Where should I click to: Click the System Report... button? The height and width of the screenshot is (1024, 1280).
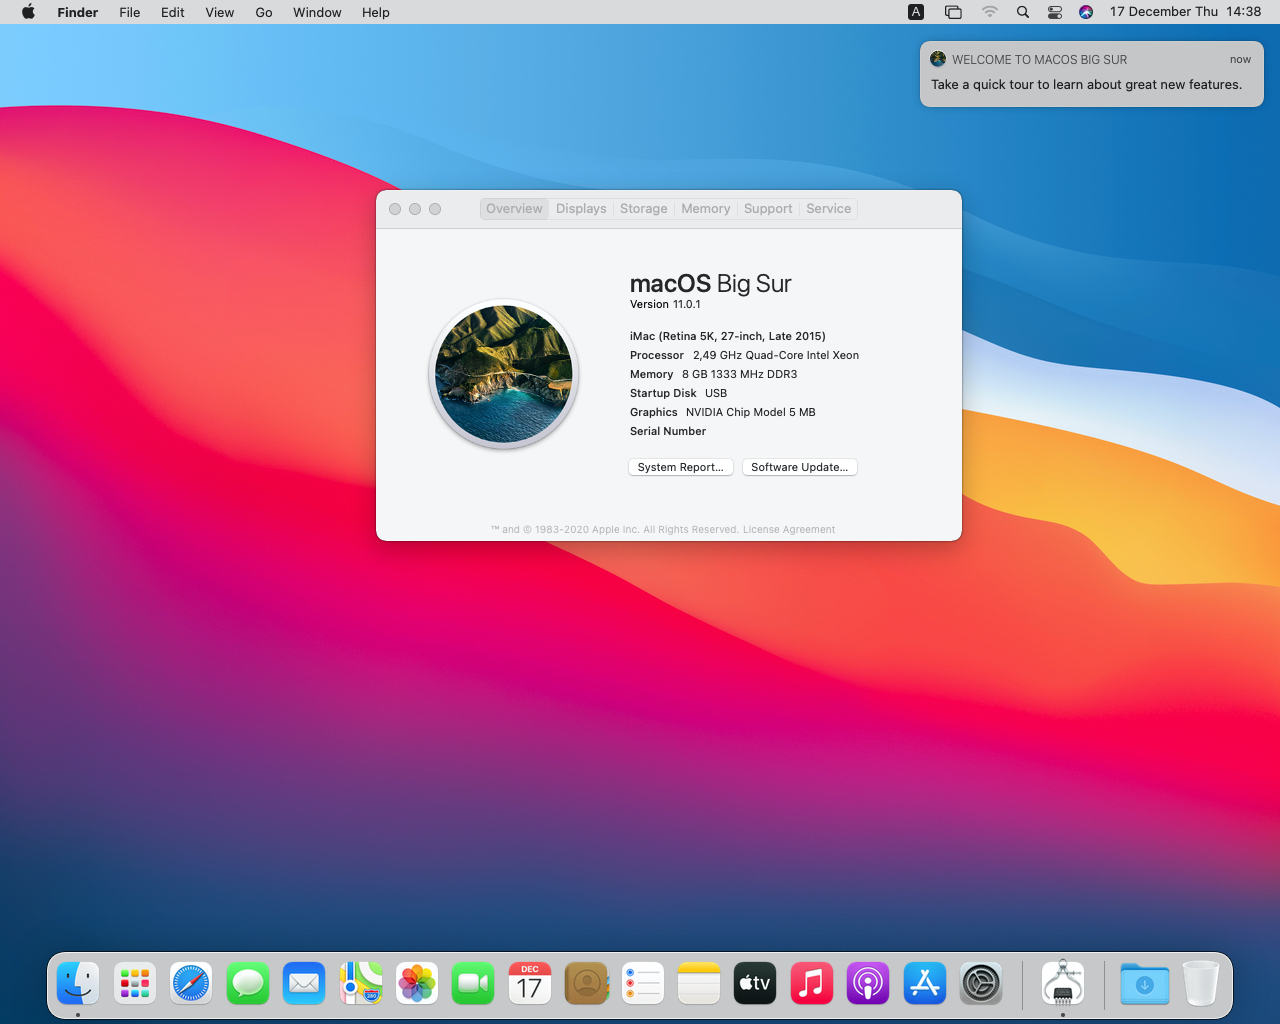tap(680, 467)
